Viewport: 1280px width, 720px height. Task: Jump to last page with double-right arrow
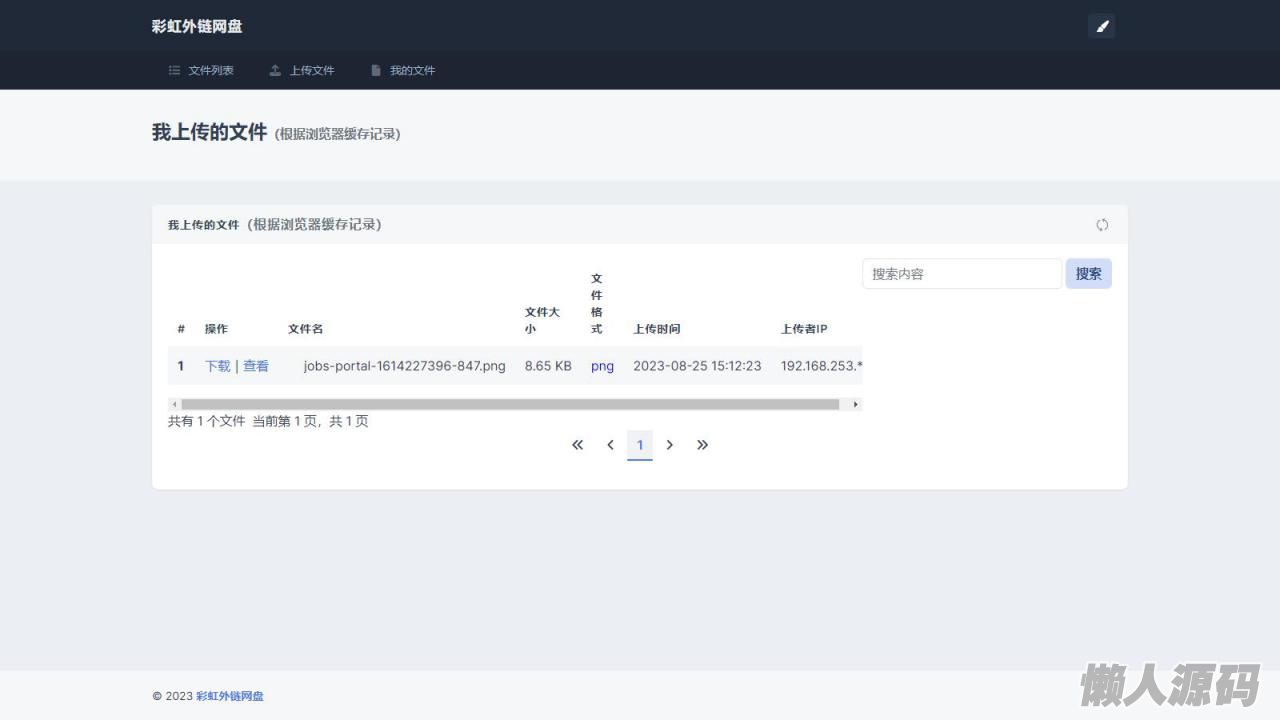coord(702,445)
